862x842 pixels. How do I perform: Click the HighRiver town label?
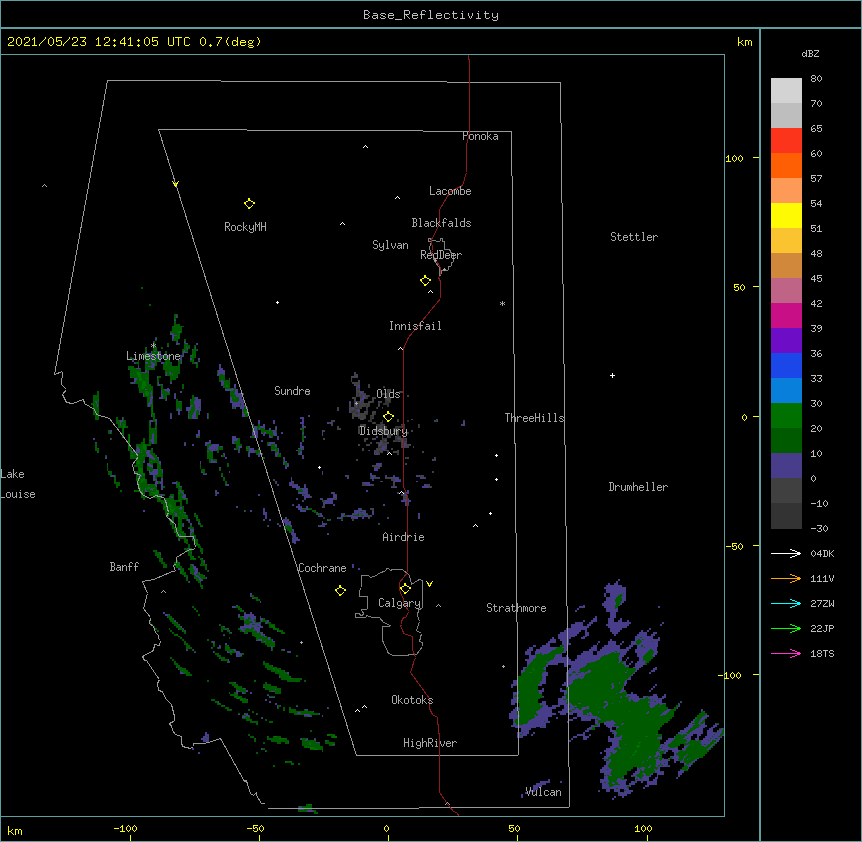click(430, 743)
